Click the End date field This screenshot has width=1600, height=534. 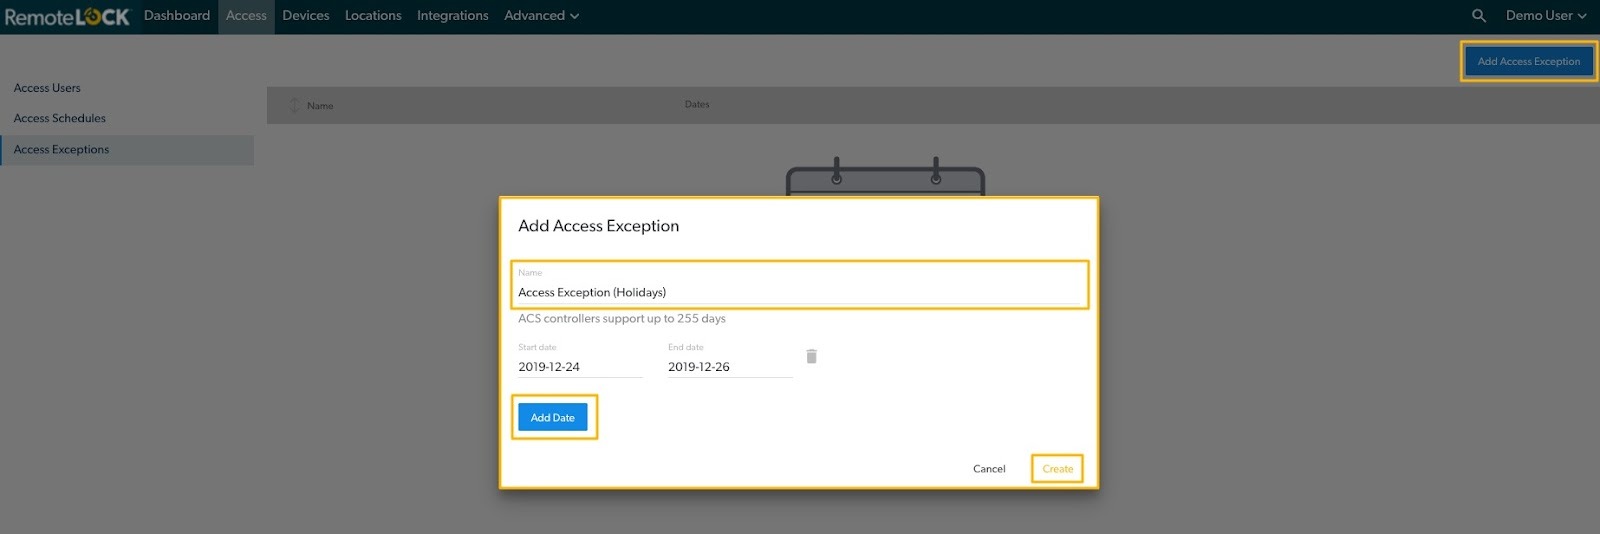tap(729, 367)
